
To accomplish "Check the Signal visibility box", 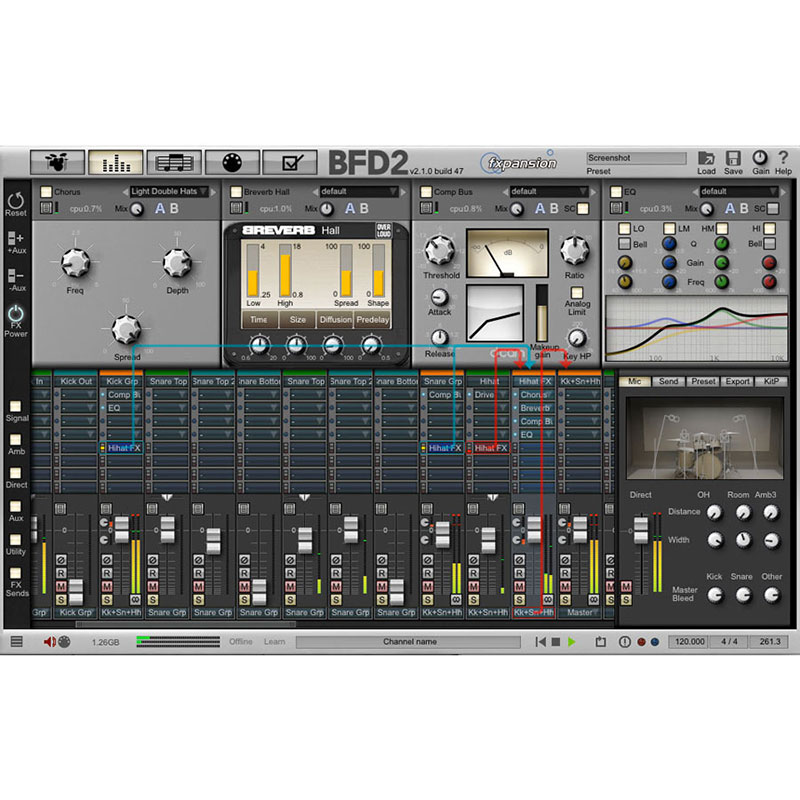I will [17, 404].
